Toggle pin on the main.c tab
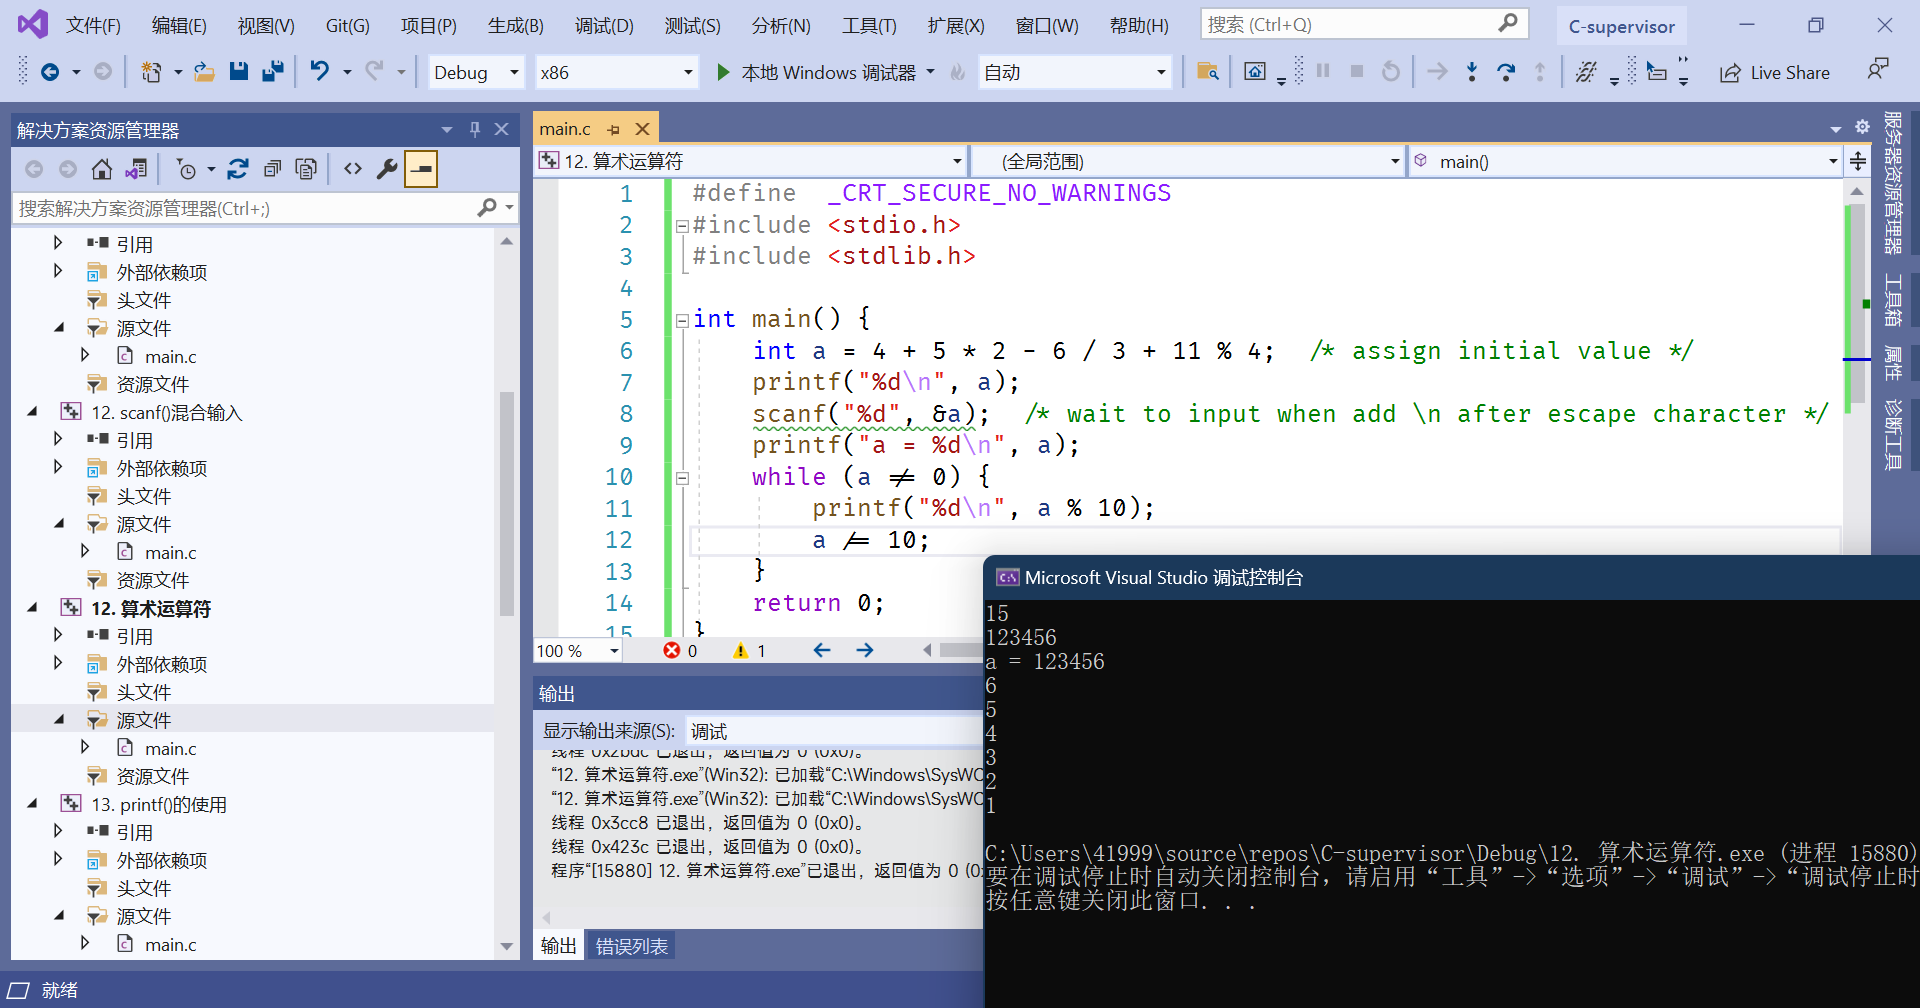This screenshot has height=1008, width=1920. click(613, 129)
